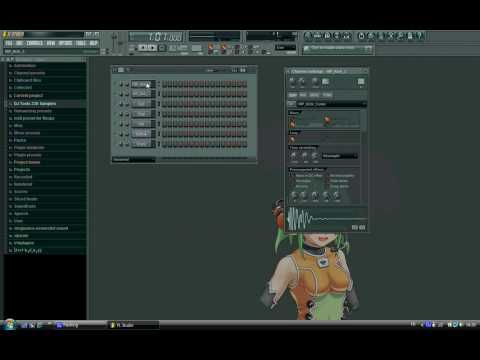
Task: Click the pan knob of HIP_Kick channel
Action: point(121,84)
